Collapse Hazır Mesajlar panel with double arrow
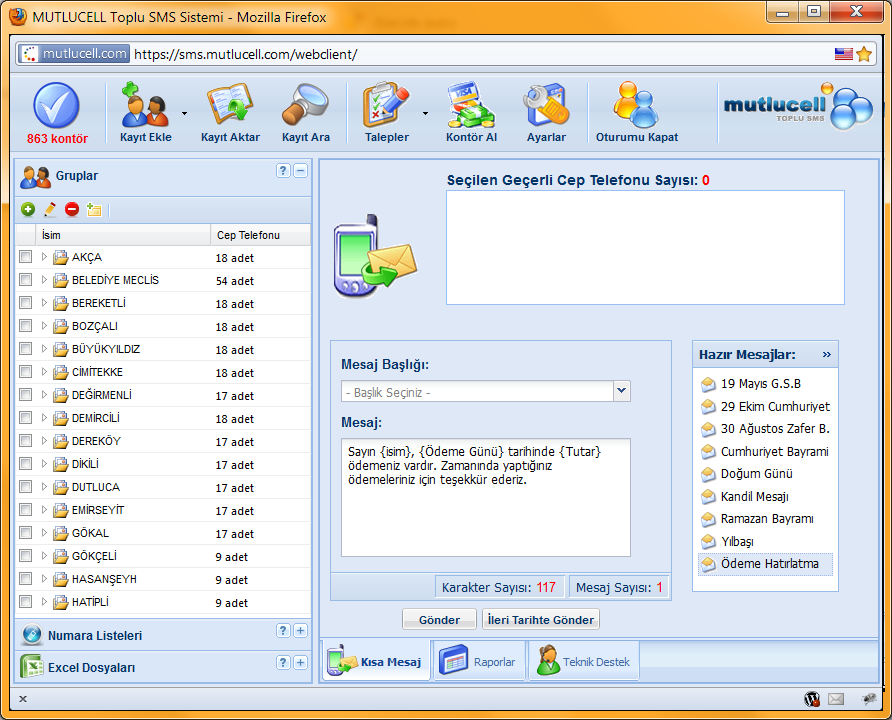 [827, 354]
